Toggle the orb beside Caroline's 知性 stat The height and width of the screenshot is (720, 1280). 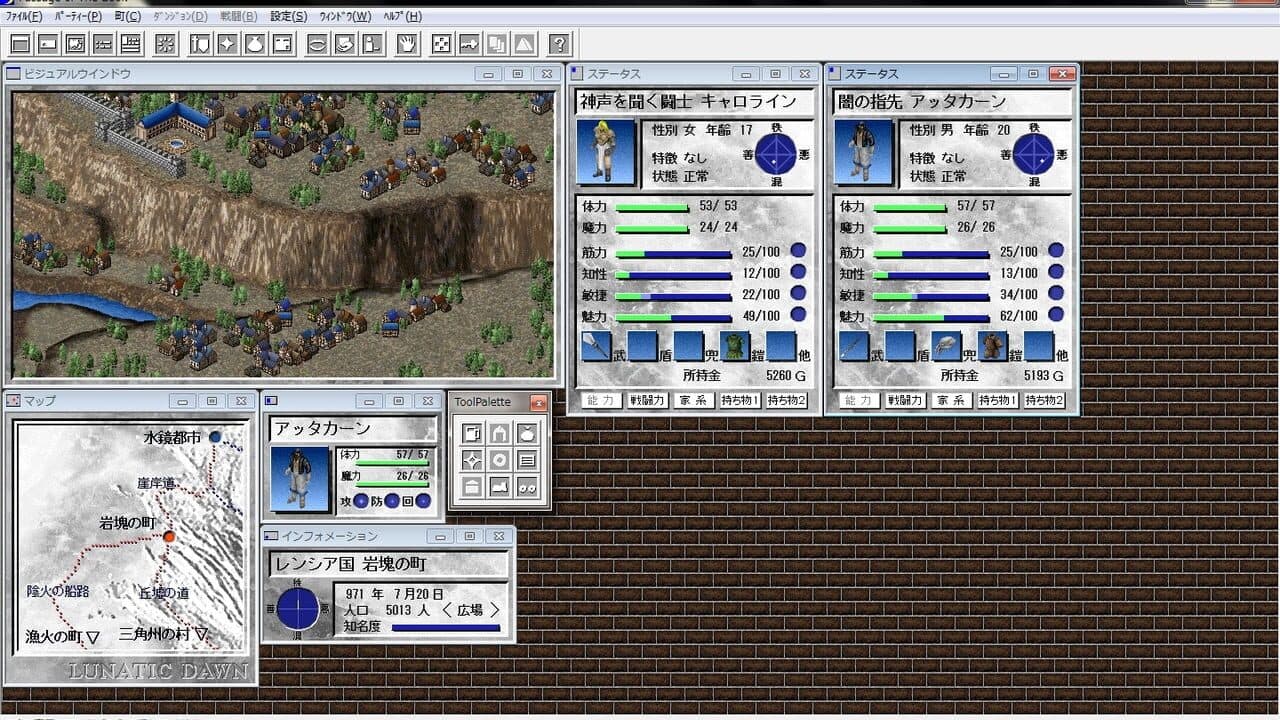(x=798, y=272)
